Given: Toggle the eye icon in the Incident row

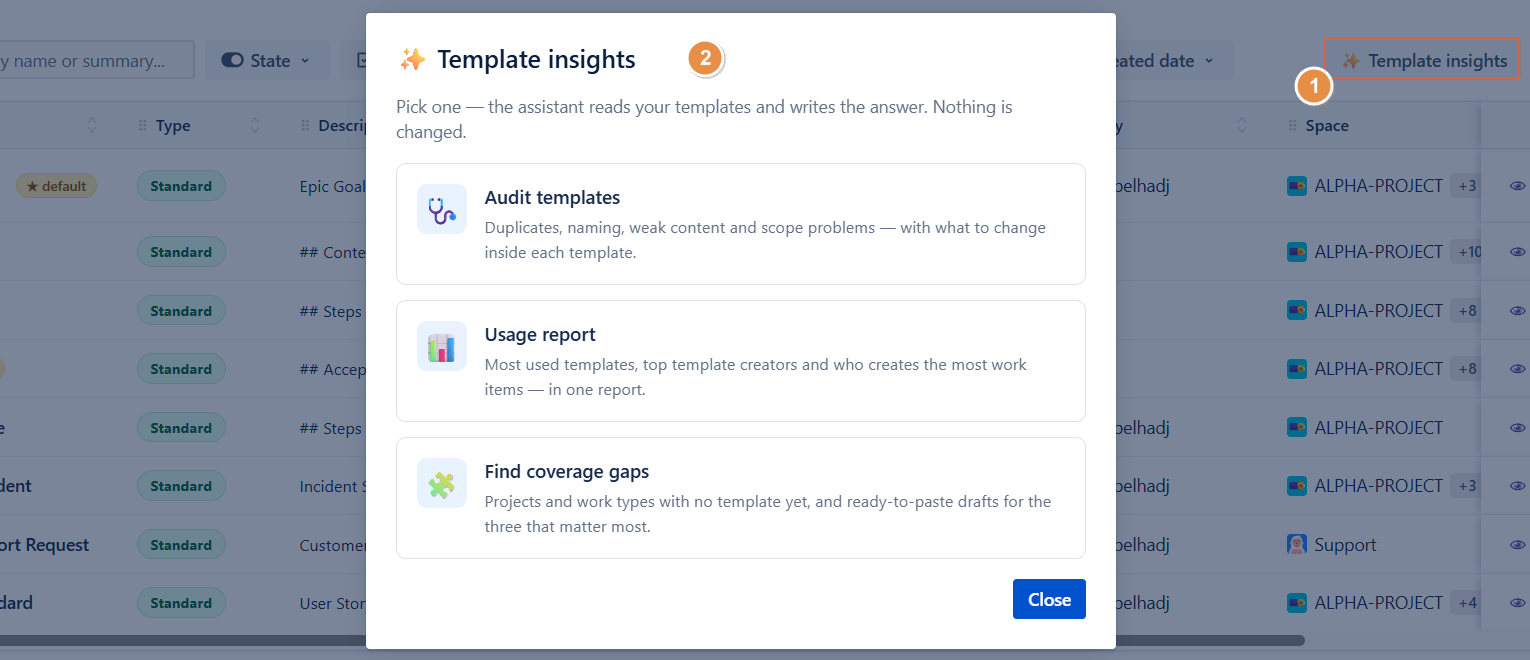Looking at the screenshot, I should 1517,486.
